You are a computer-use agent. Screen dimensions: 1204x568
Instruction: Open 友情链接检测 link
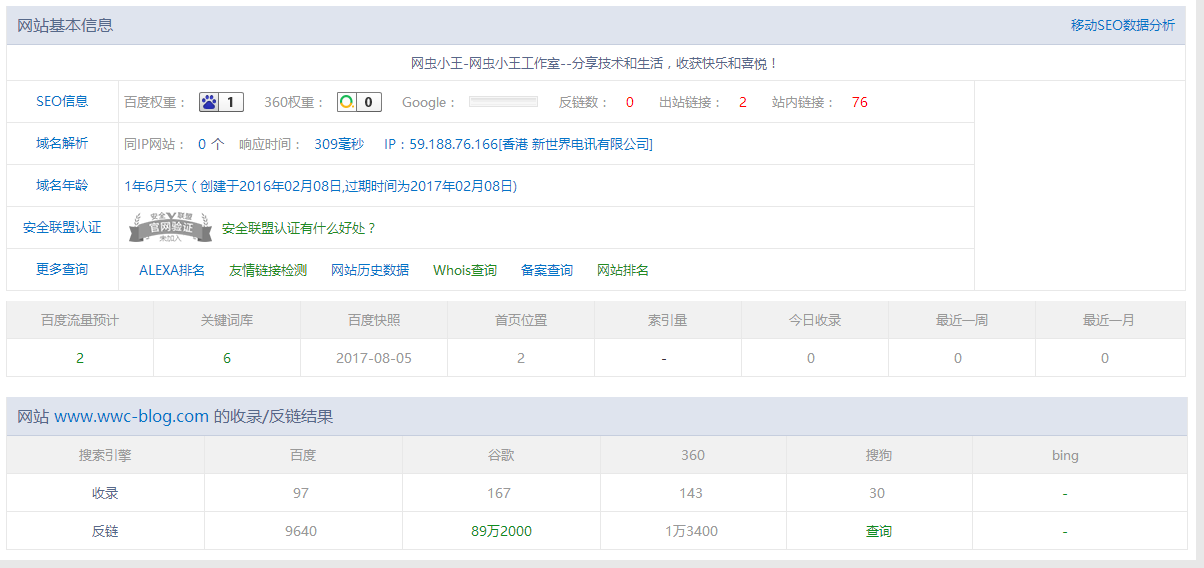268,270
